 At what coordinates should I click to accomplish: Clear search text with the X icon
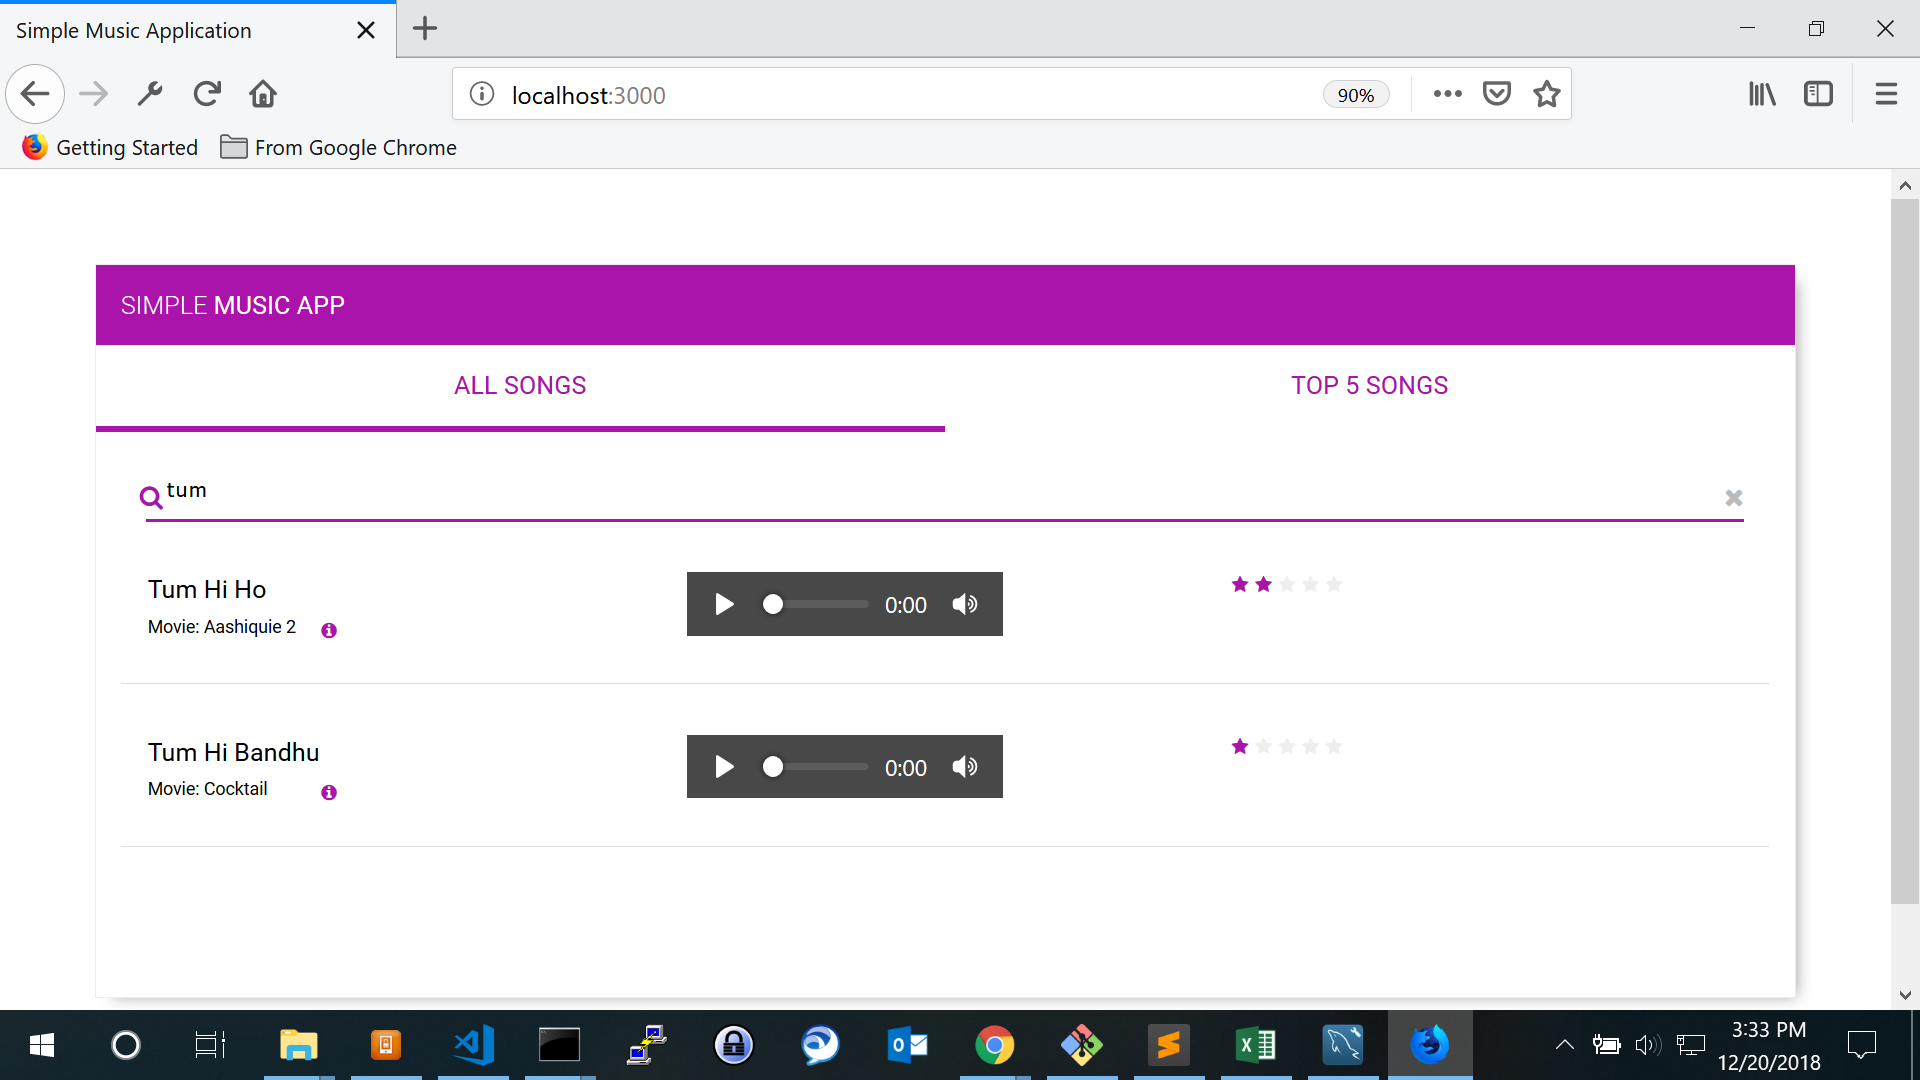[x=1734, y=497]
